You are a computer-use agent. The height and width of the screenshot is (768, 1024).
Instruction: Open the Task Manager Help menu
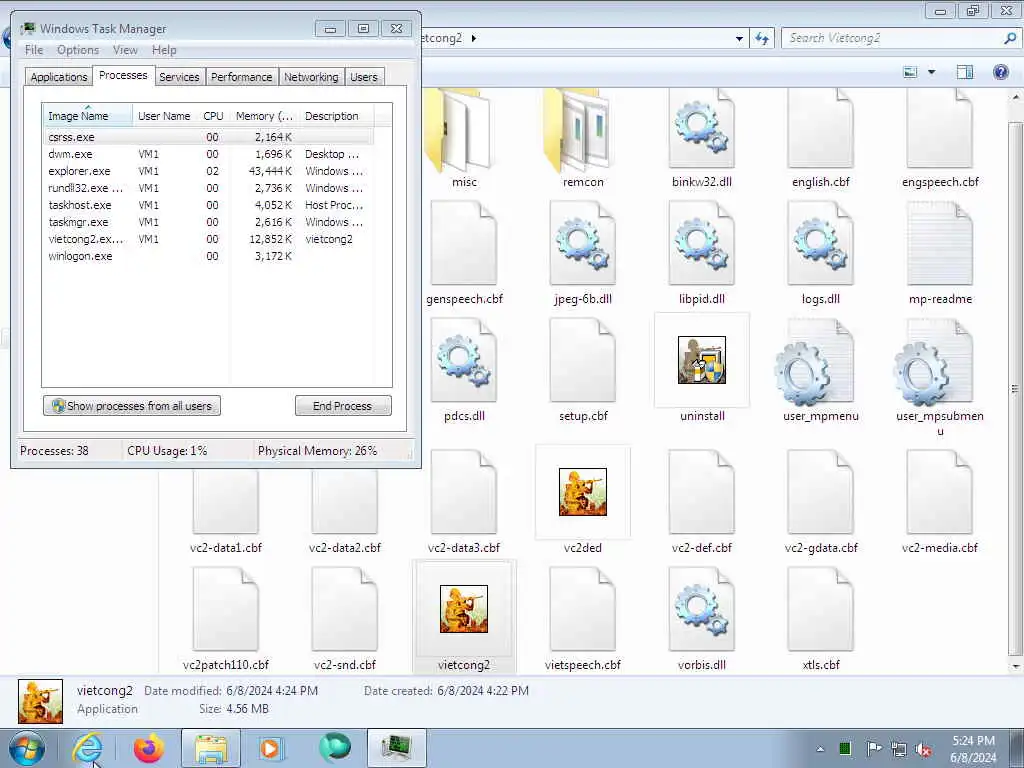point(164,50)
